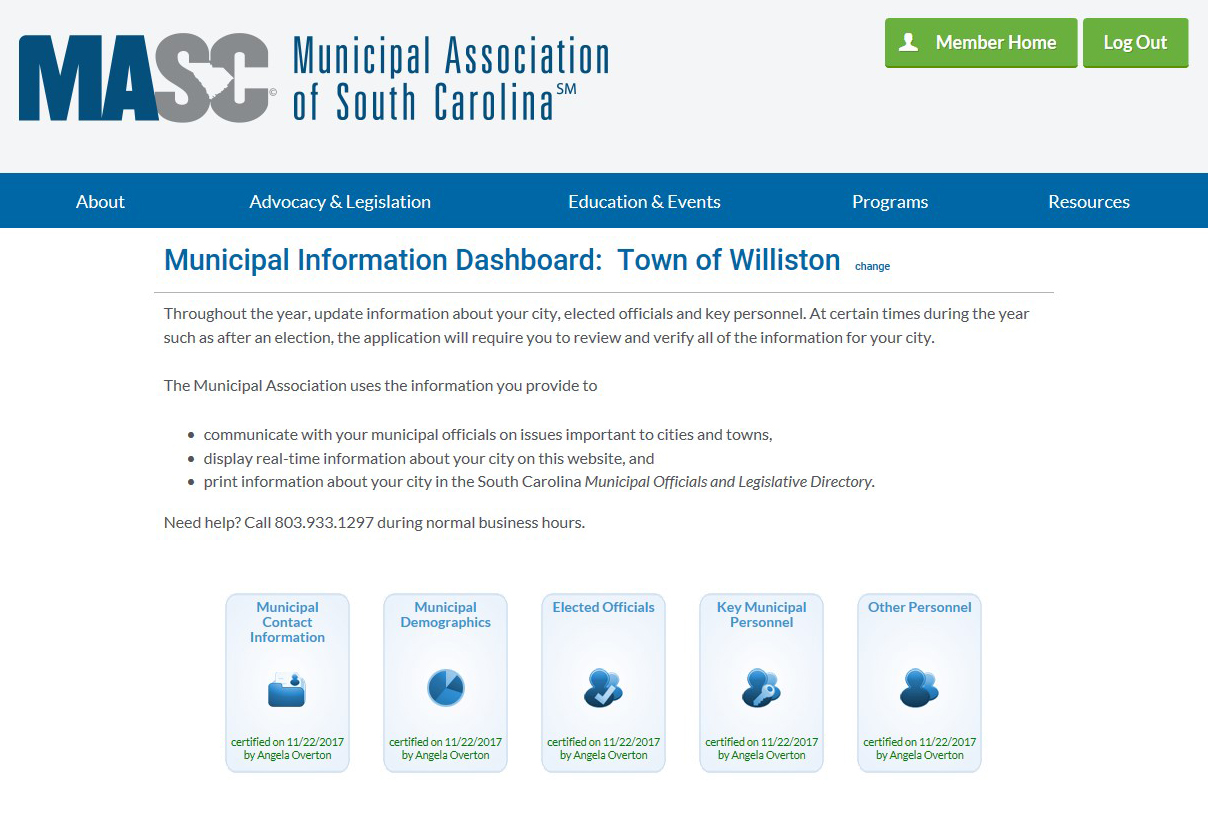Open the briefcase icon for contact information

pos(287,688)
